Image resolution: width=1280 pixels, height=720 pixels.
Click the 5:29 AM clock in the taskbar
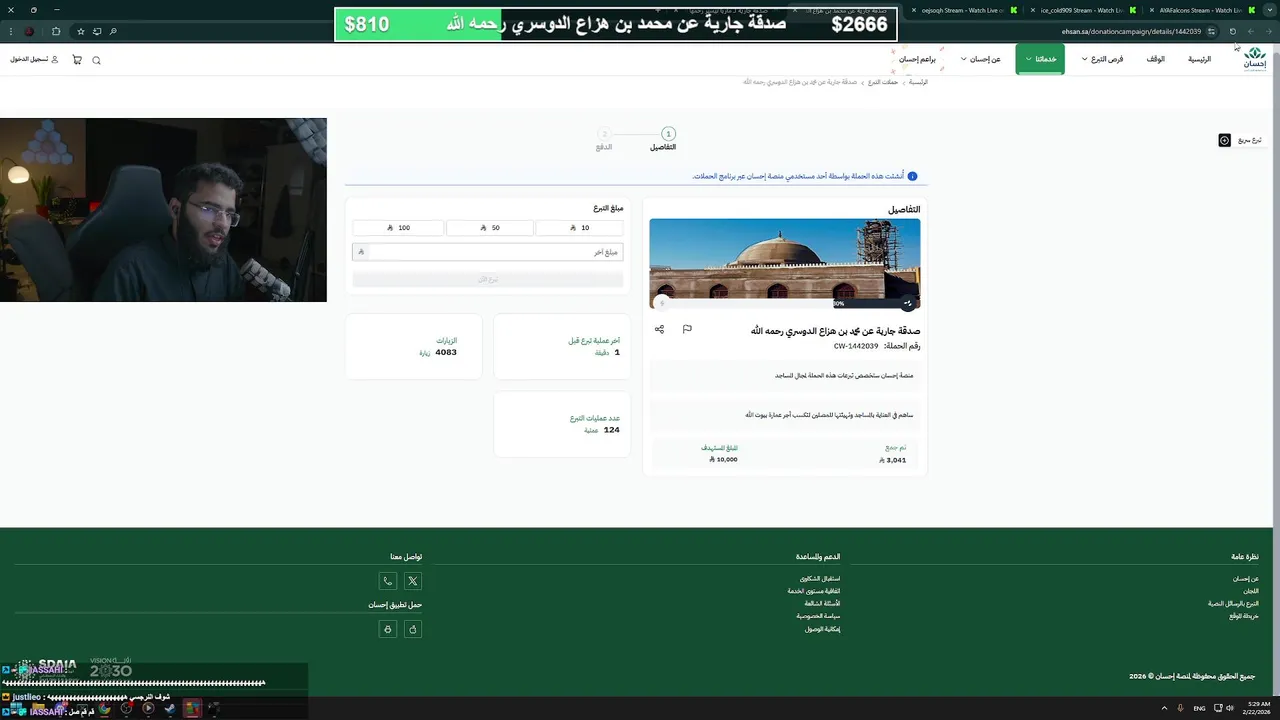coord(1259,704)
